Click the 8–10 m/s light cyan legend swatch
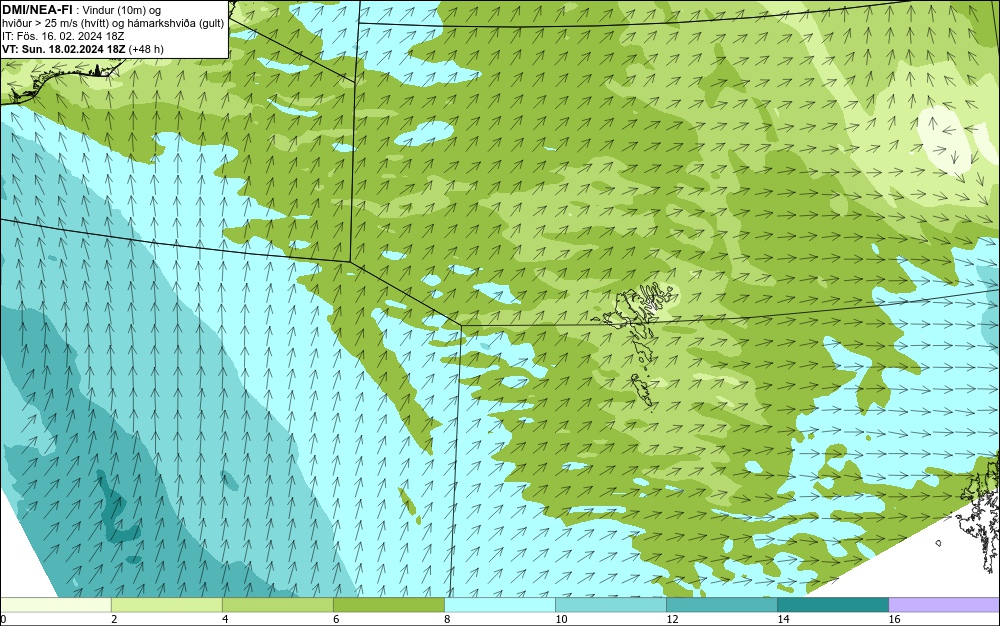The width and height of the screenshot is (1000, 626). tap(499, 604)
